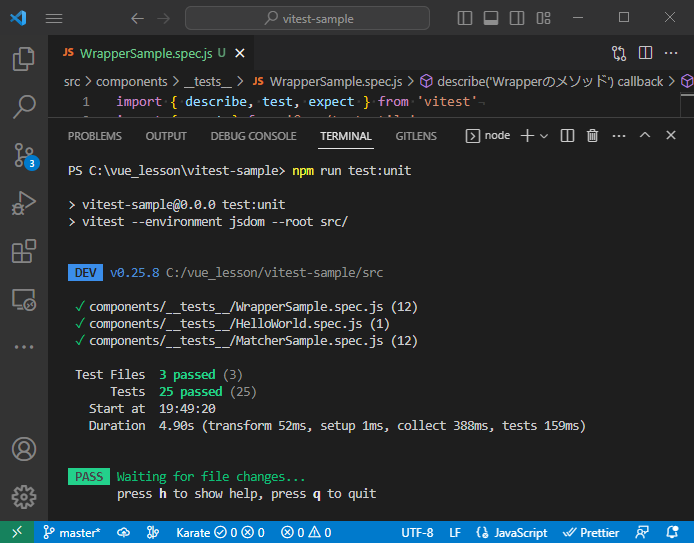Screen dimensions: 694x543
Task: Close the terminal panel
Action: pyautogui.click(x=671, y=135)
